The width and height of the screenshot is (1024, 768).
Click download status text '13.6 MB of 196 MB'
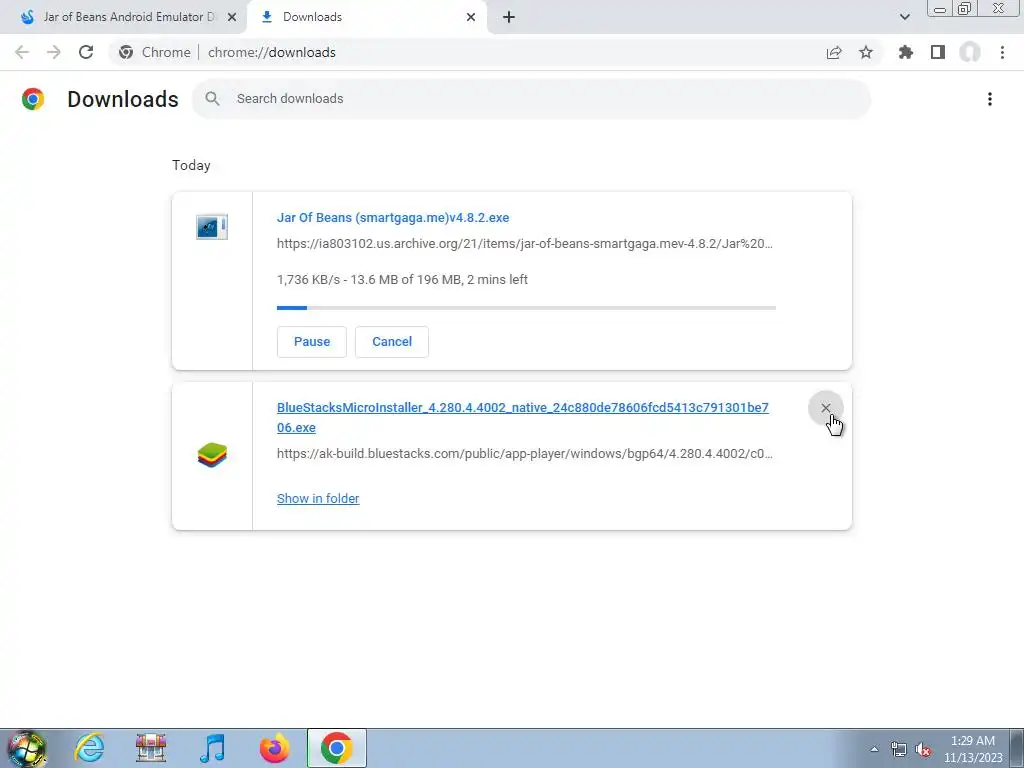pyautogui.click(x=406, y=280)
